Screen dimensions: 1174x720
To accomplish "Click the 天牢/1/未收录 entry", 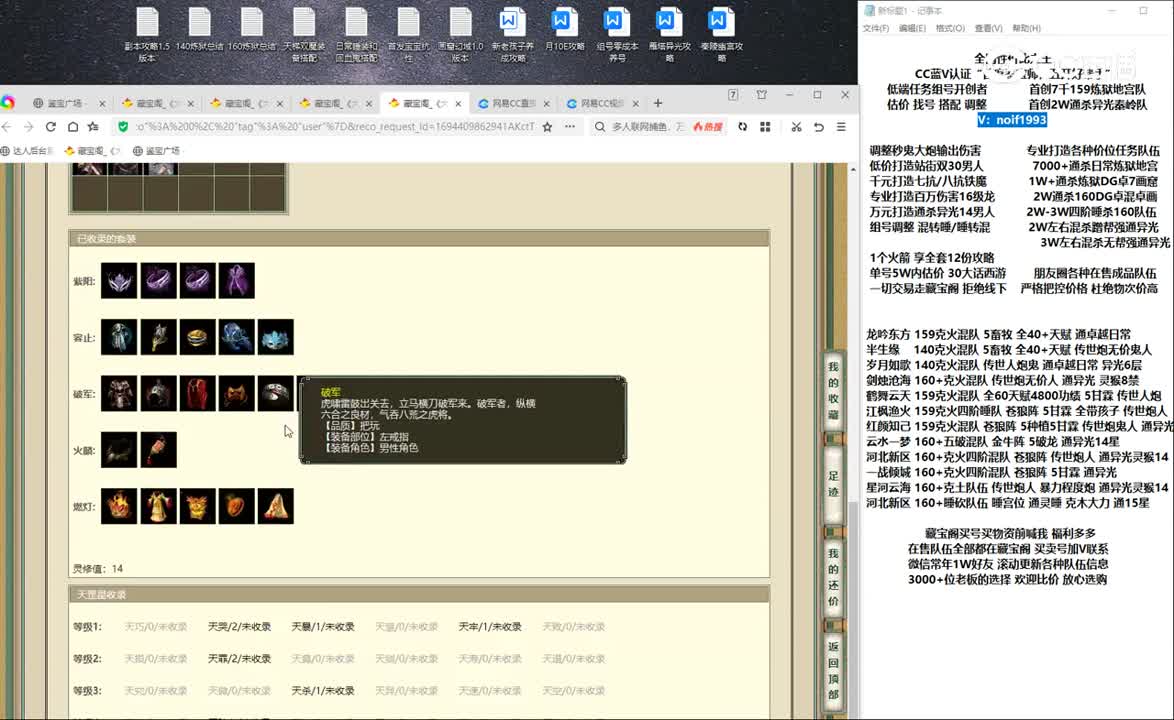I will (490, 626).
